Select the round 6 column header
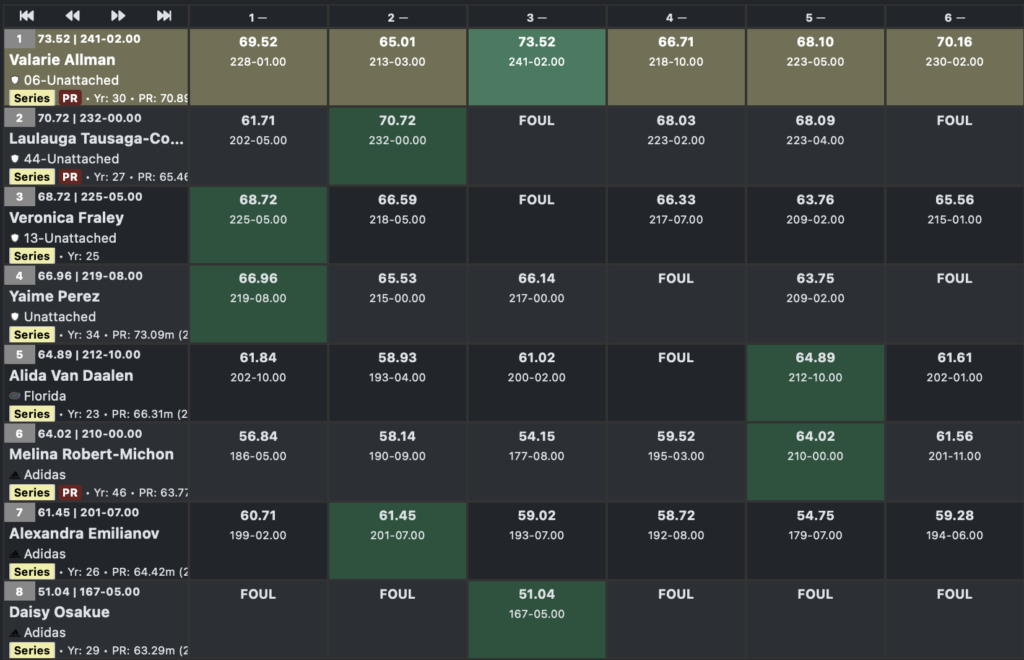 pyautogui.click(x=954, y=17)
